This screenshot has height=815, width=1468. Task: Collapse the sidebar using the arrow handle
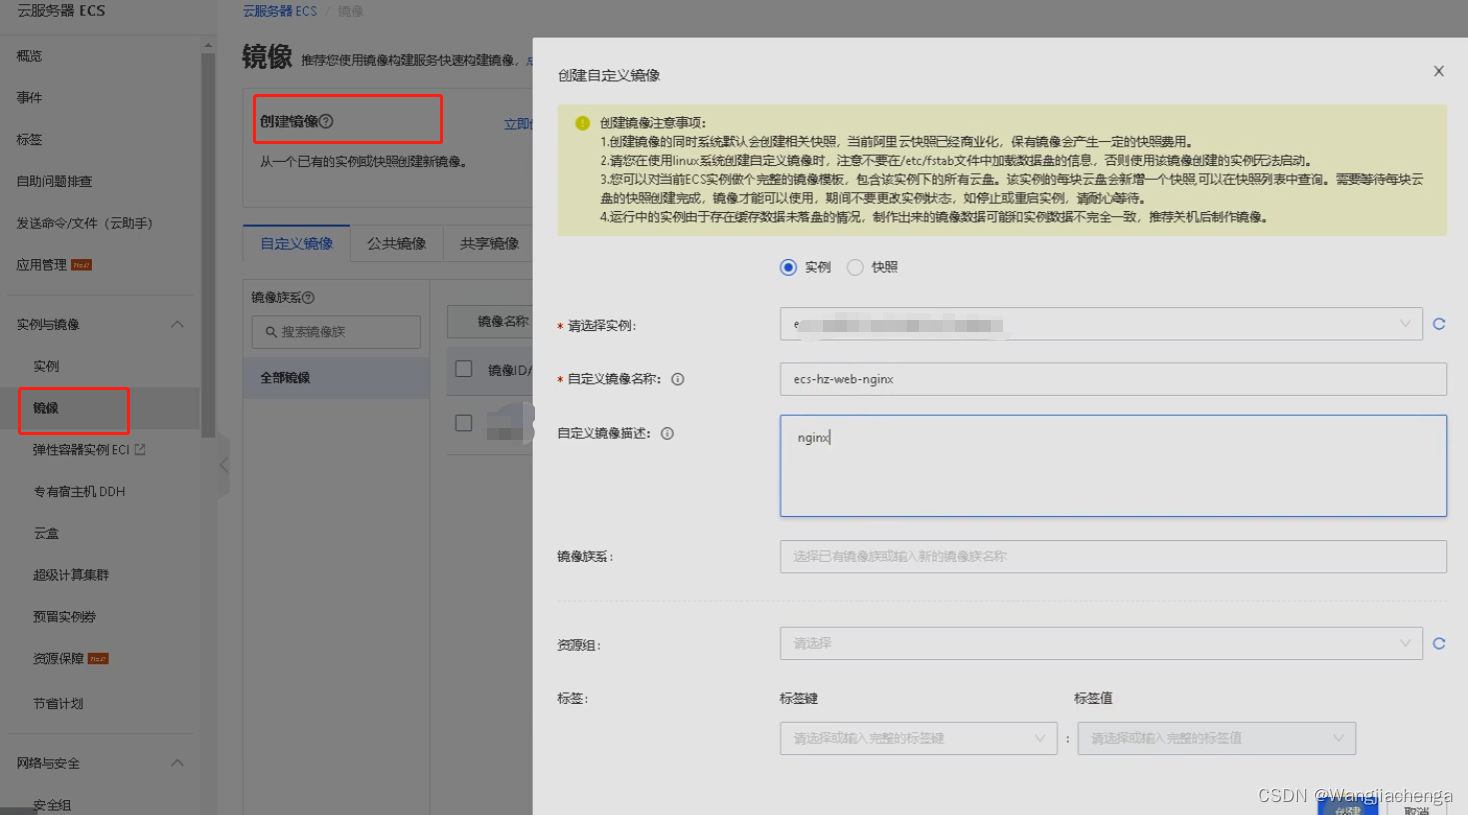[x=224, y=465]
